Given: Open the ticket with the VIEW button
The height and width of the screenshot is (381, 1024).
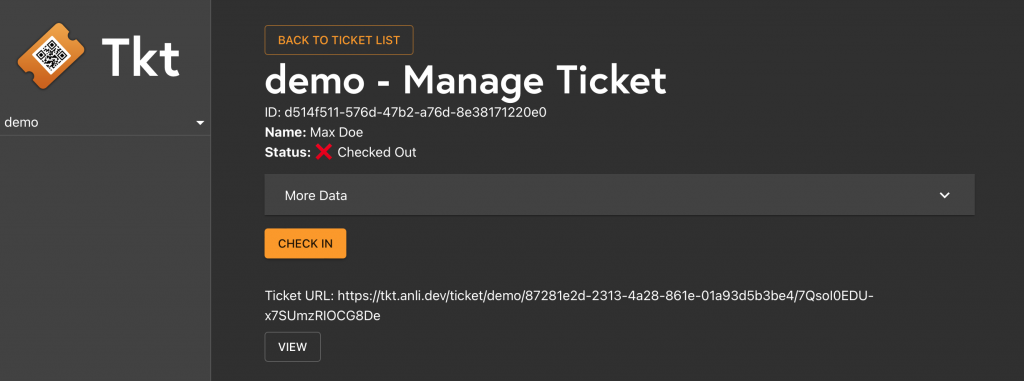Looking at the screenshot, I should tap(293, 347).
